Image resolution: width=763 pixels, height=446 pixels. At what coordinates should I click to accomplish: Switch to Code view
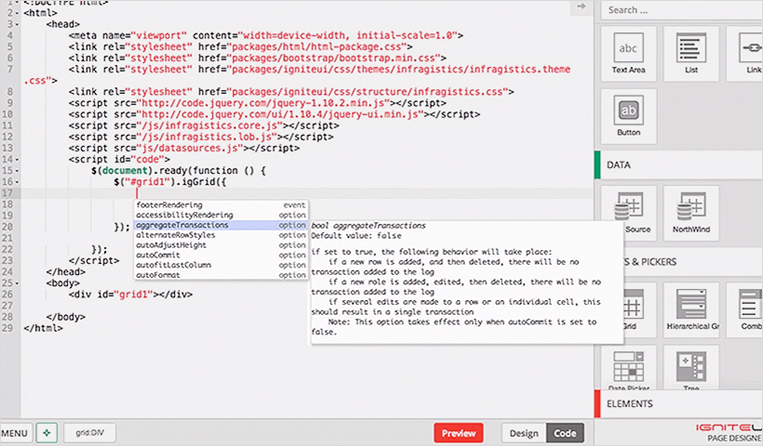[566, 433]
